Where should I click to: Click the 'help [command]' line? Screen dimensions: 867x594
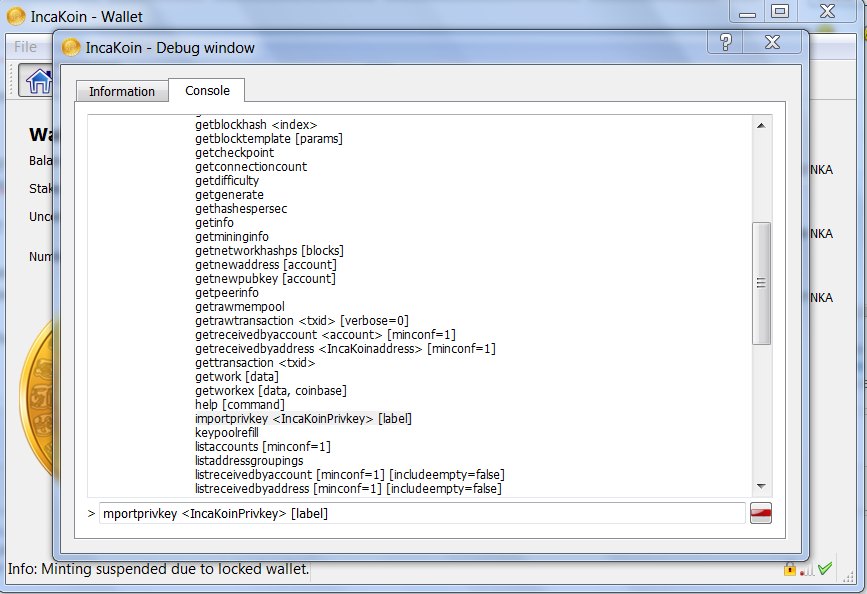[x=240, y=405]
